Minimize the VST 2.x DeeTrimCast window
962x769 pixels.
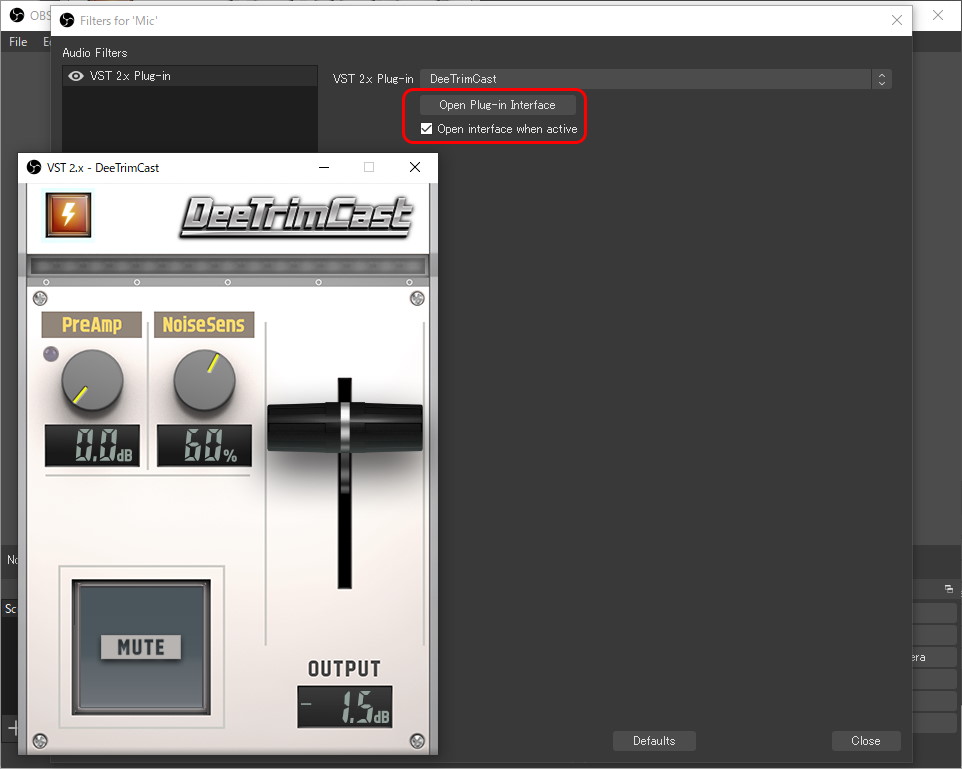click(324, 167)
